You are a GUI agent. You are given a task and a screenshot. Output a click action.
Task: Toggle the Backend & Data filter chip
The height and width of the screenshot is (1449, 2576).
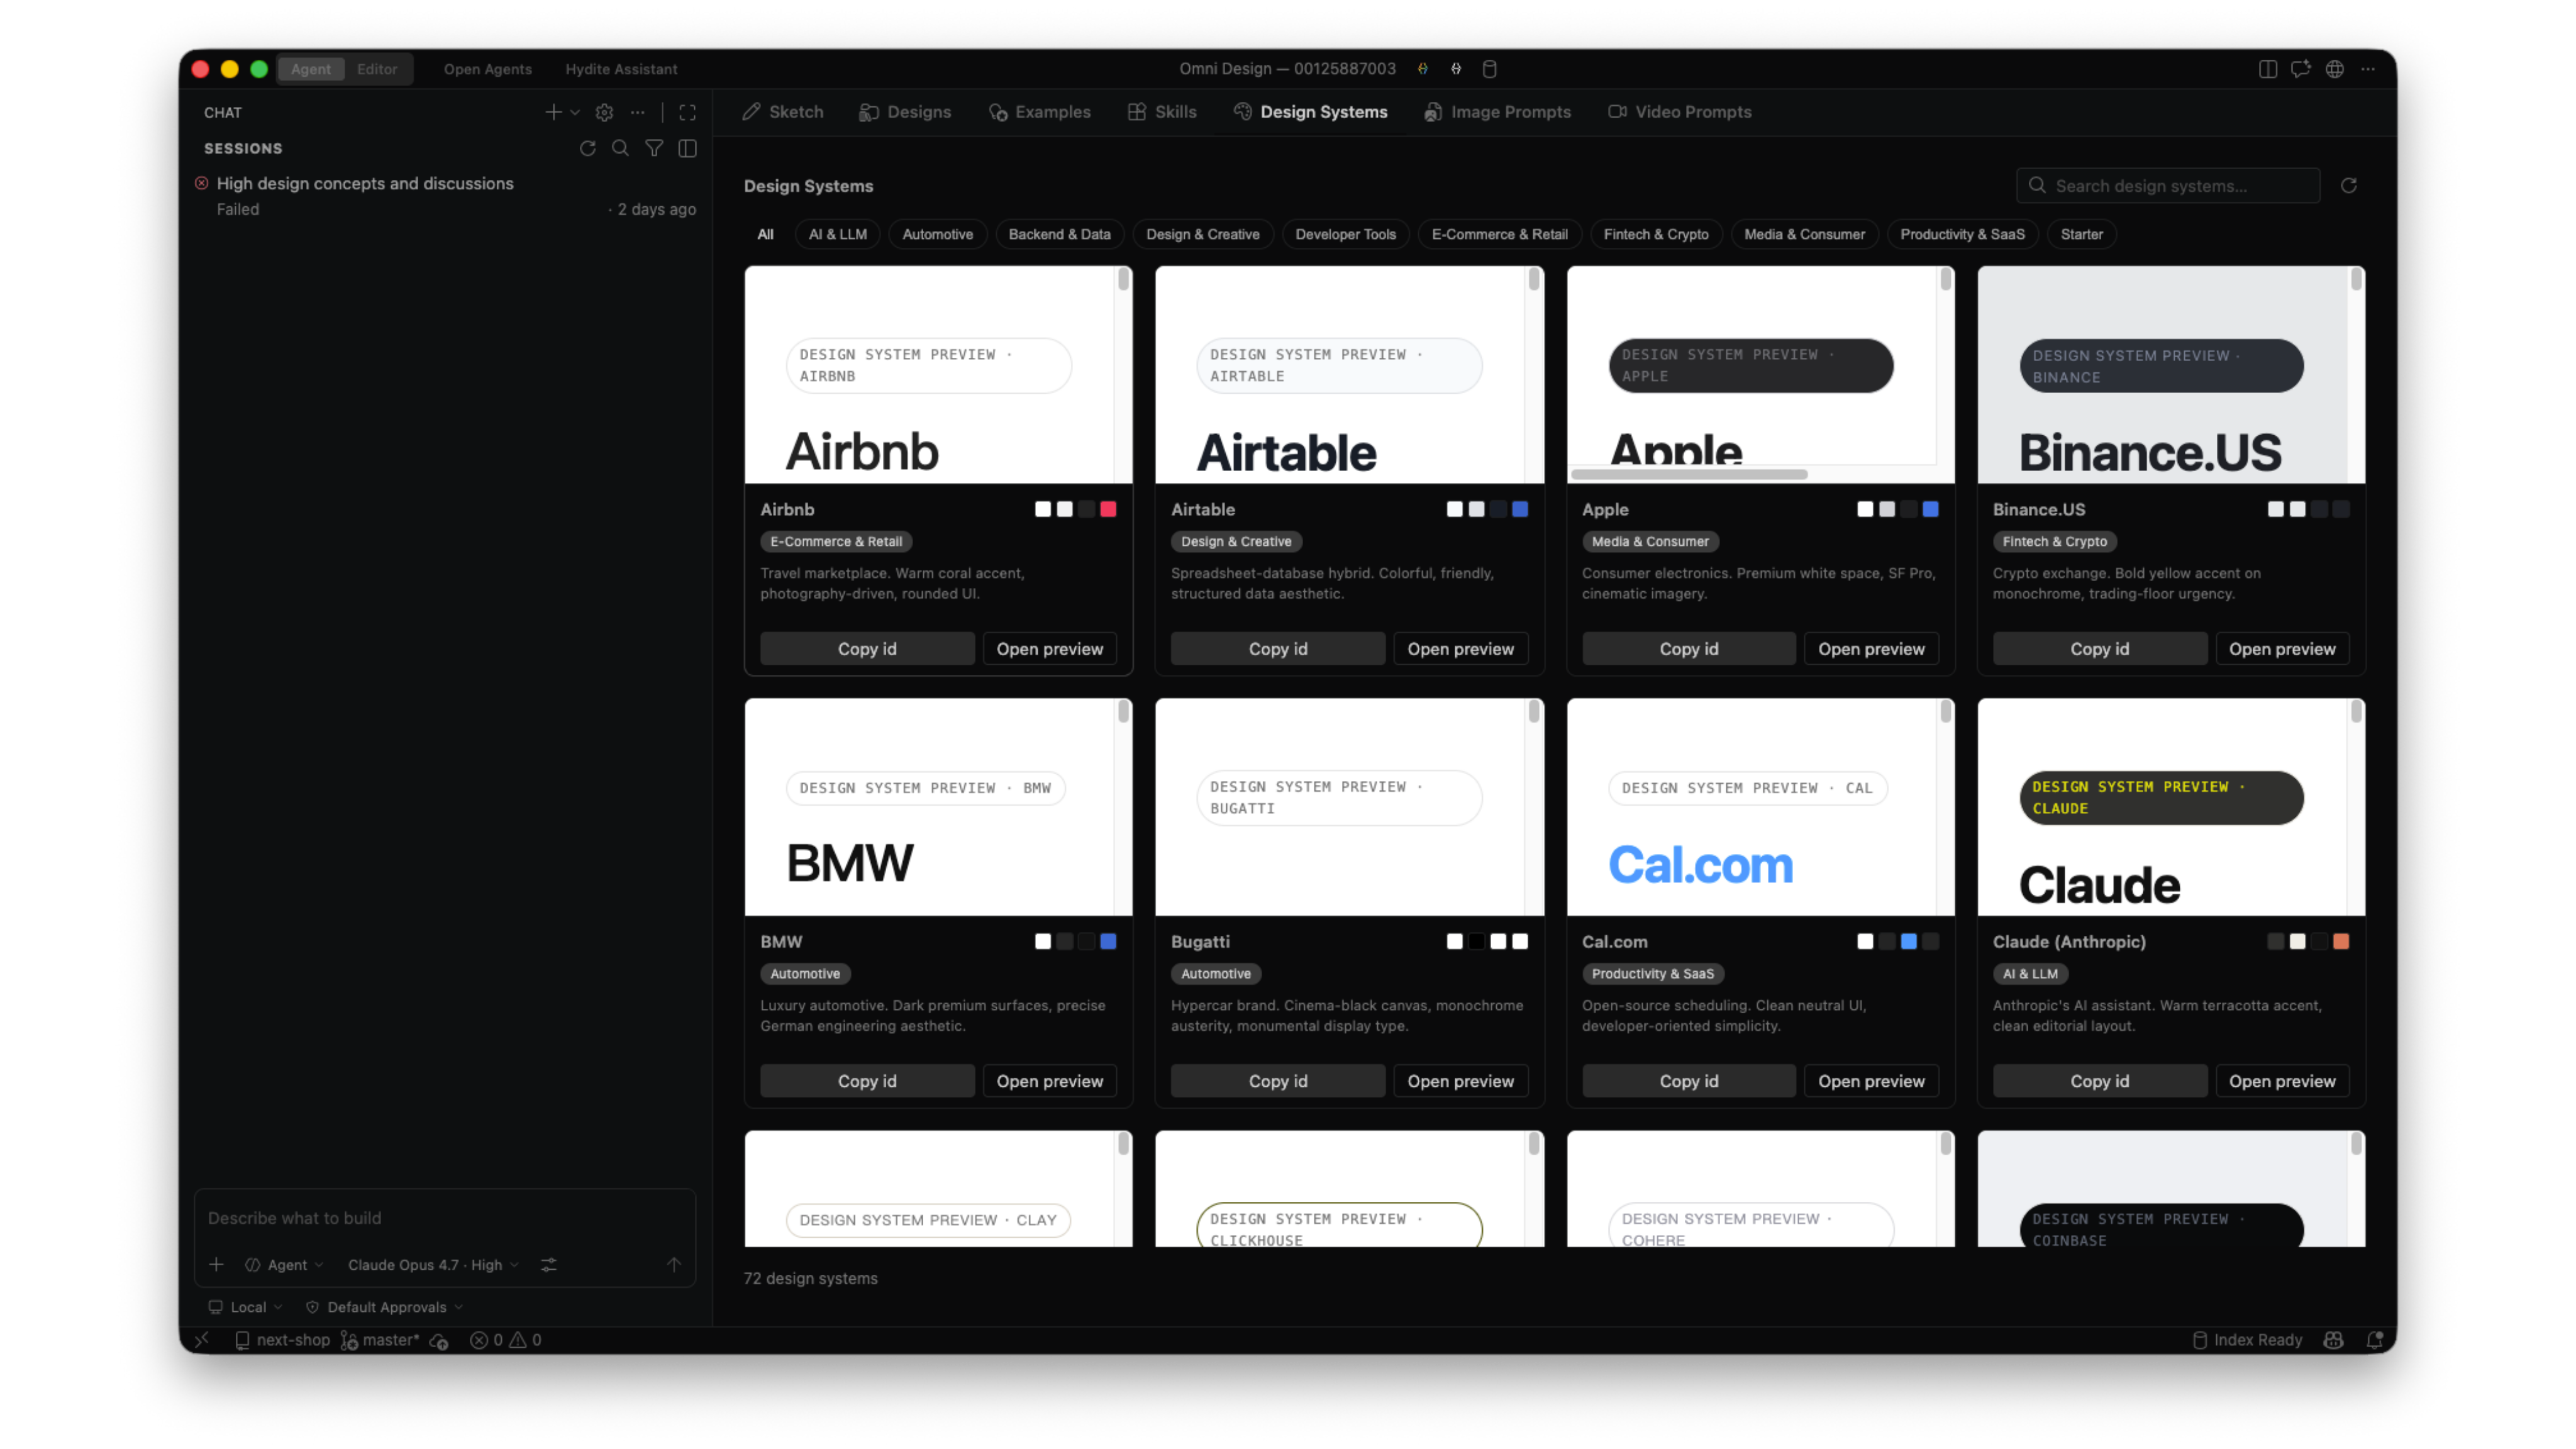1059,234
